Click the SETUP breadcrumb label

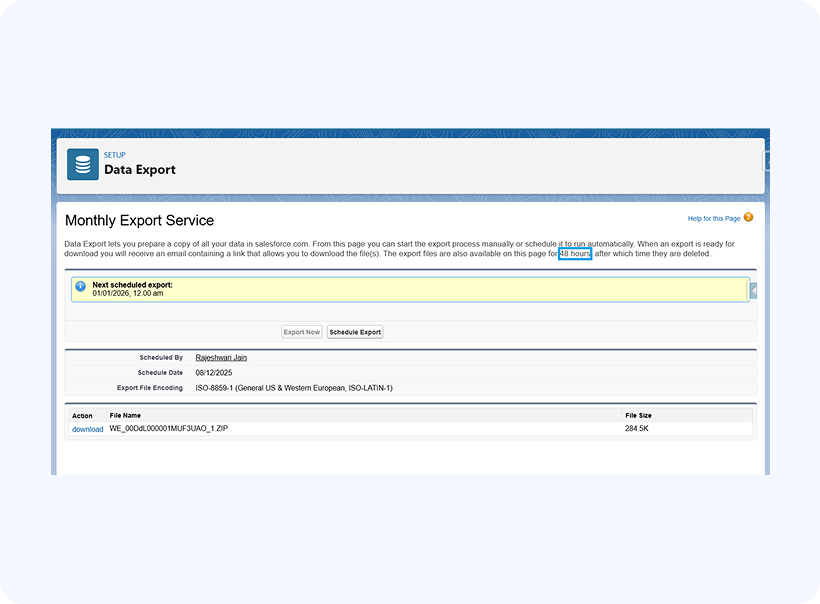coord(115,155)
